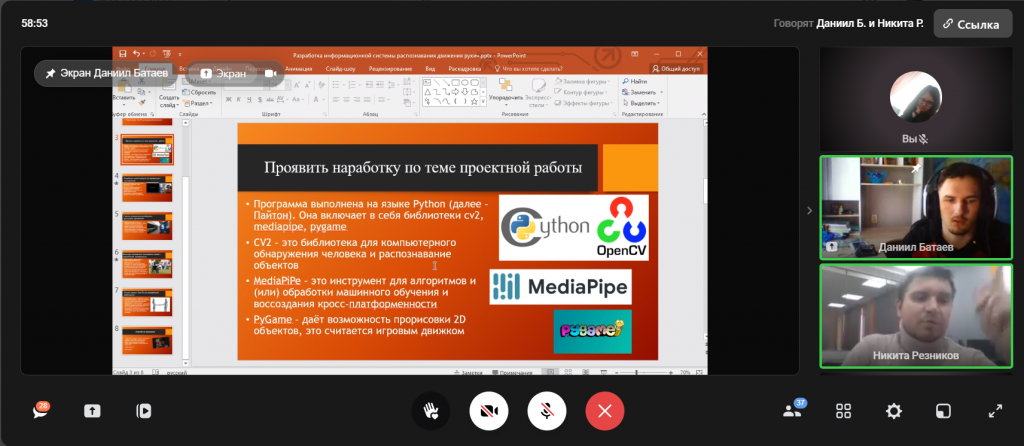Open the Слайд-шоу ribbon tab
Viewport: 1024px width, 446px height.
[339, 69]
